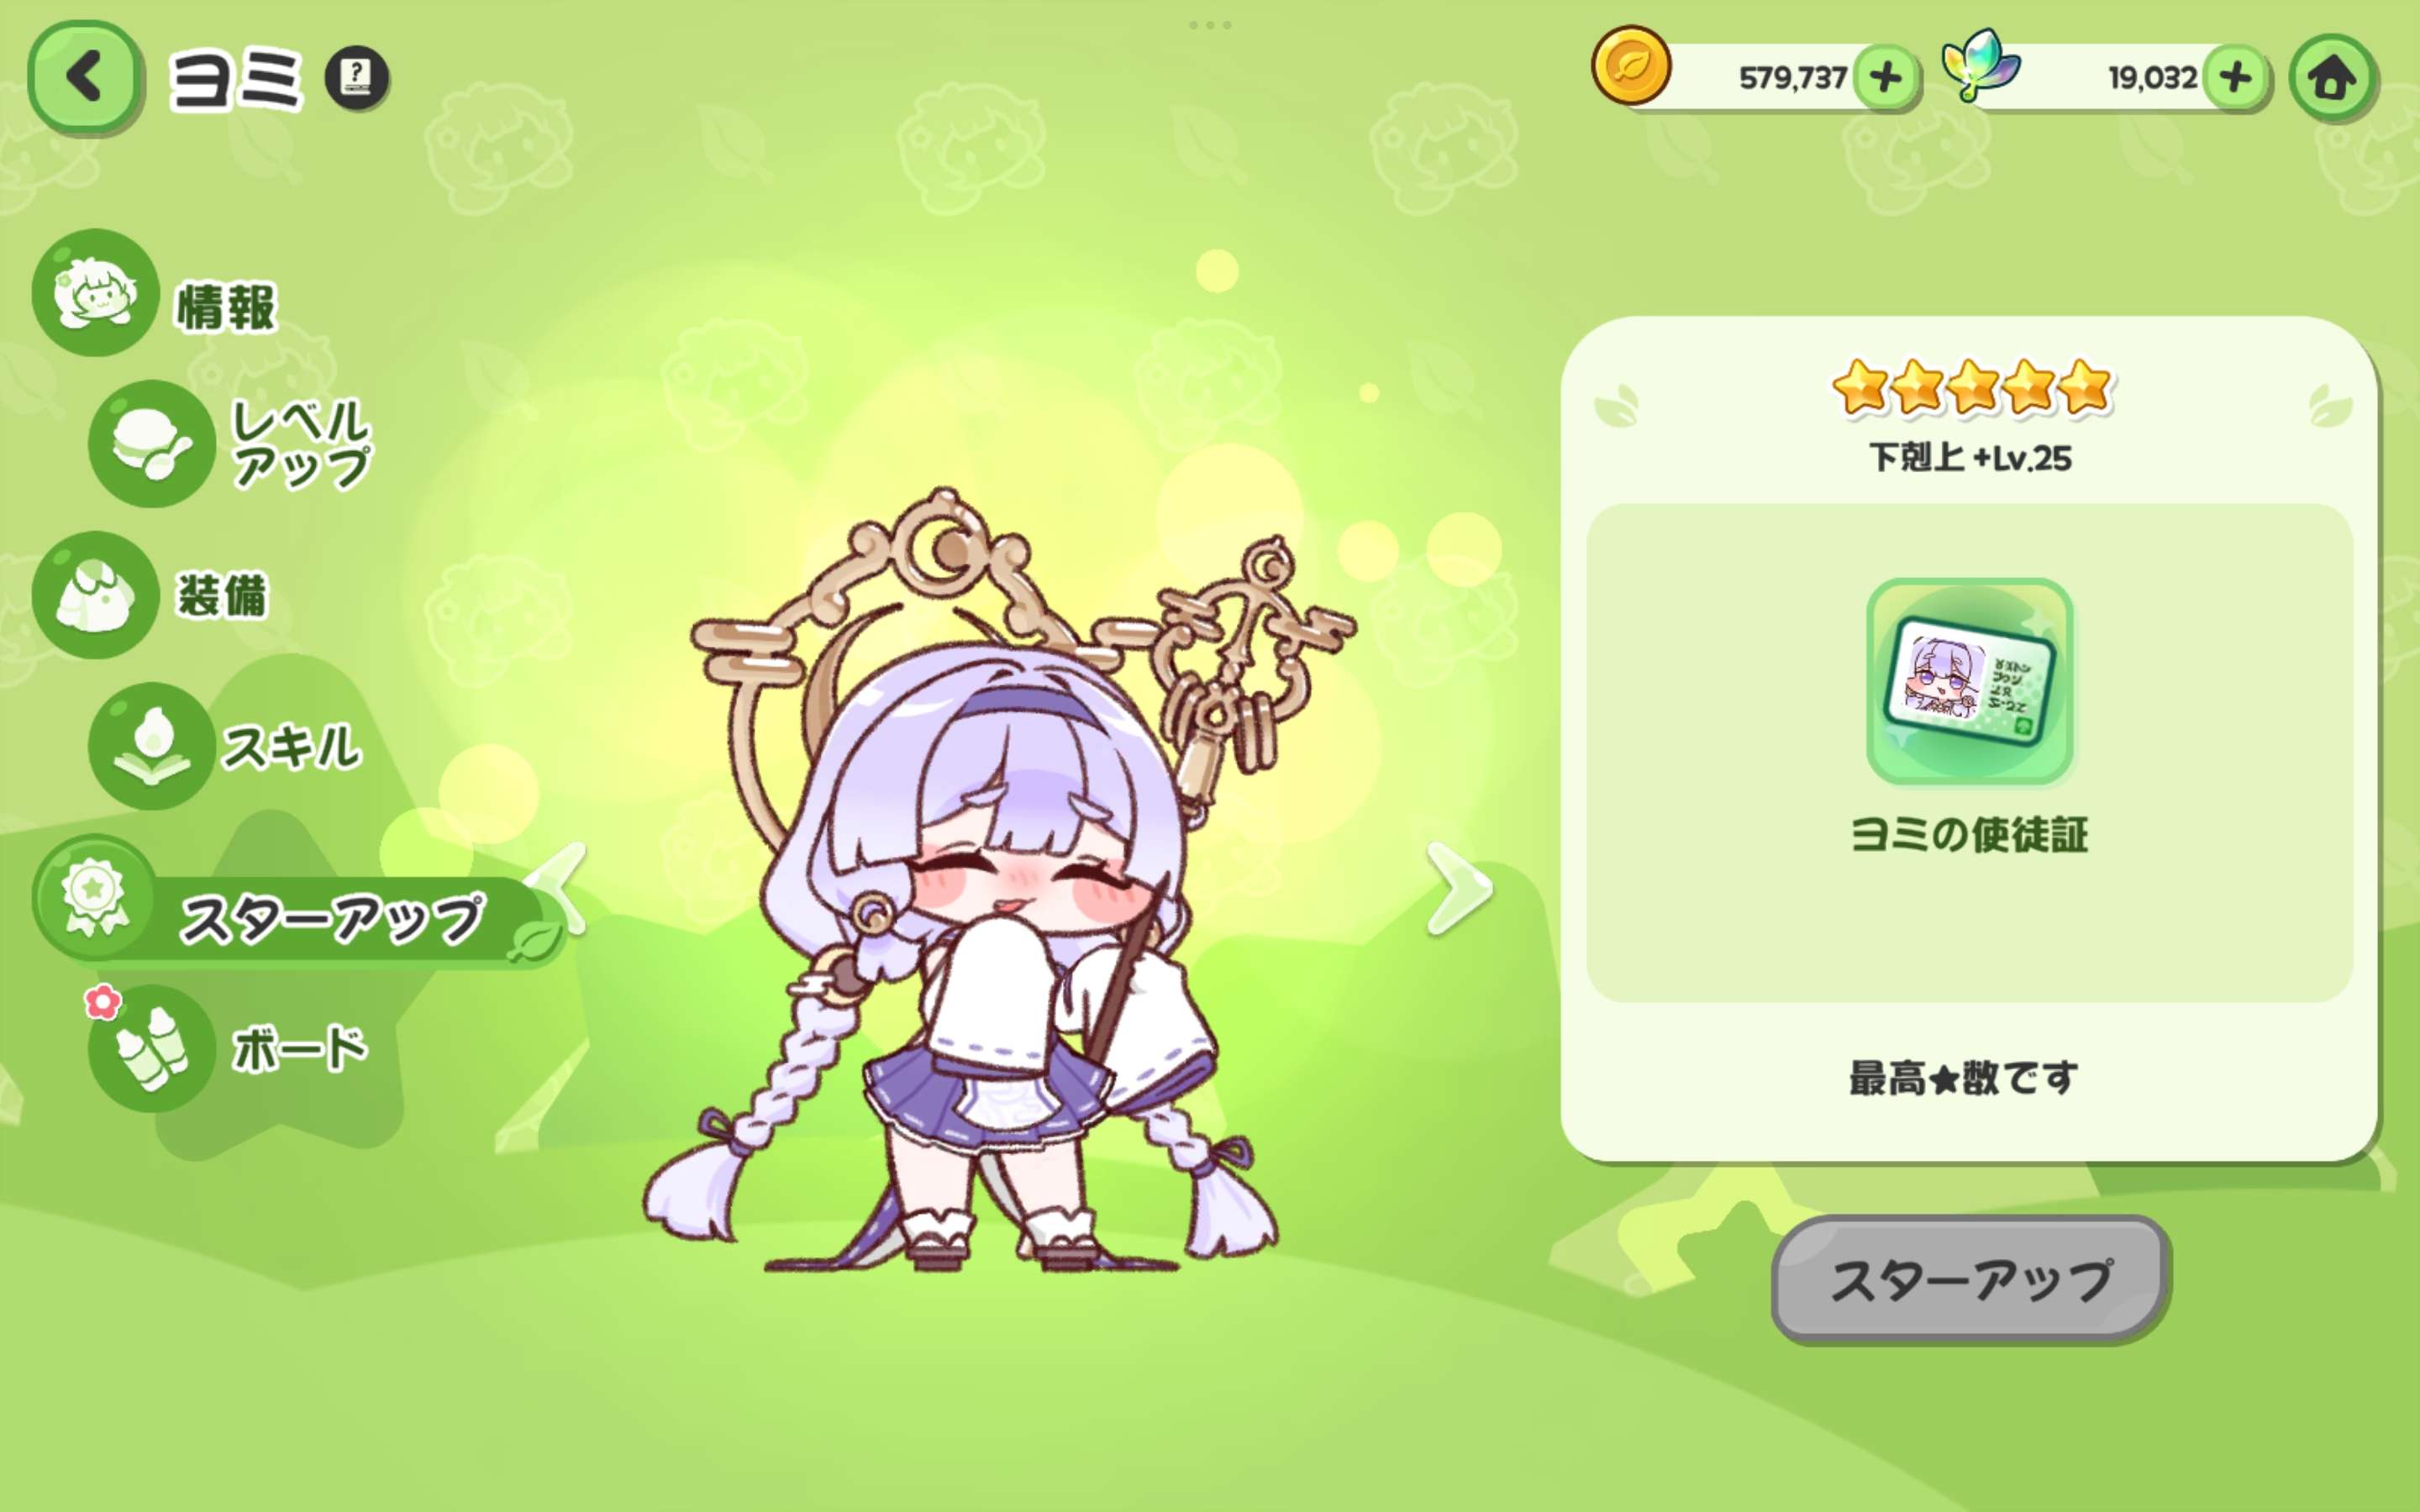Click the back arrow button
This screenshot has width=2420, height=1512.
(85, 78)
